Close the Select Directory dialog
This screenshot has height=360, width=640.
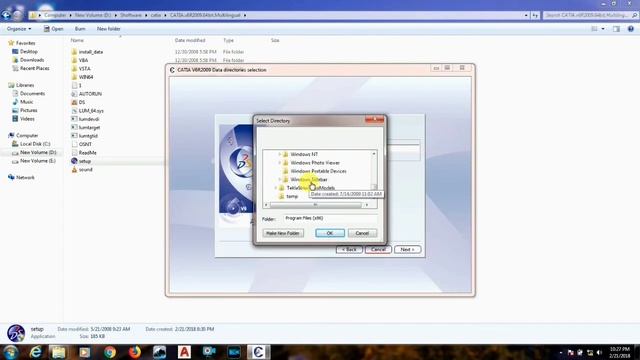374,119
